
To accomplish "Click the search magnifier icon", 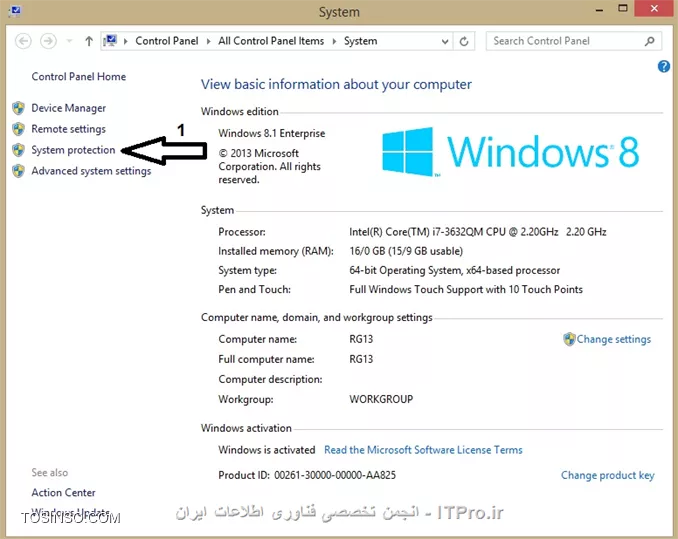I will [649, 41].
